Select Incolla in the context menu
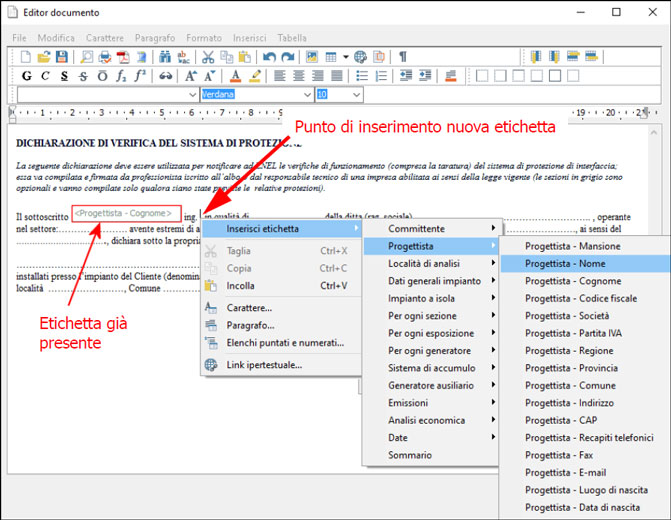 coord(282,285)
